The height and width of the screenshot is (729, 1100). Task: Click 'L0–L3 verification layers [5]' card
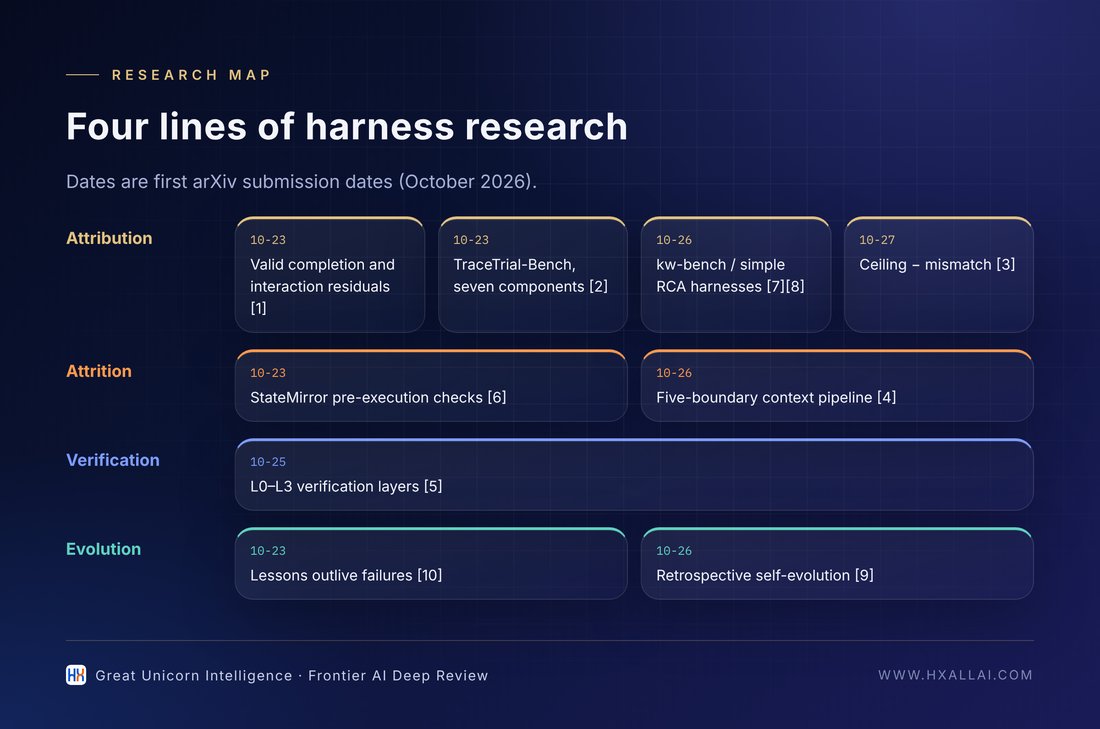(634, 474)
